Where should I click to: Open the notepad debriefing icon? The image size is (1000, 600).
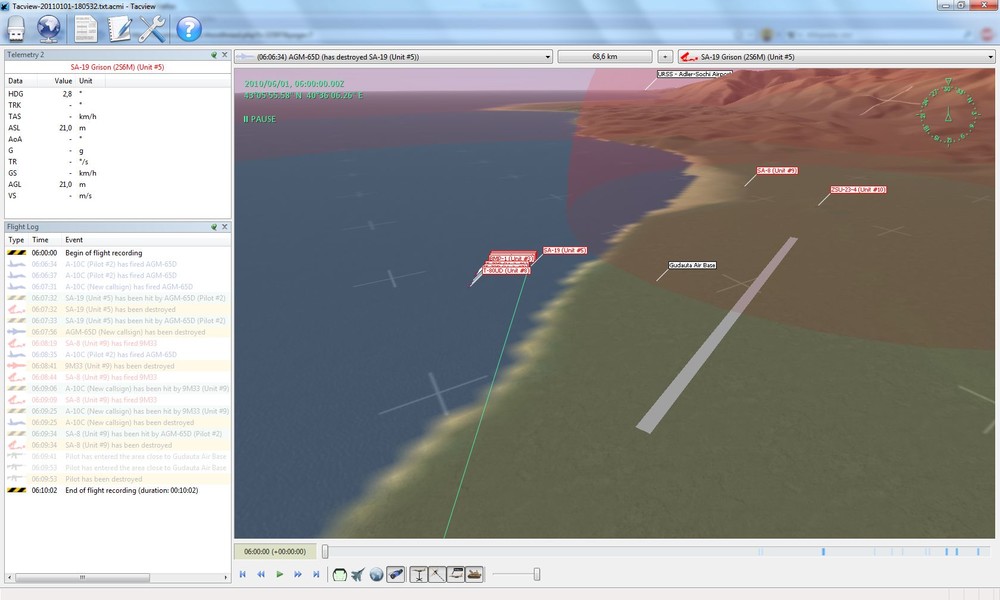[119, 29]
